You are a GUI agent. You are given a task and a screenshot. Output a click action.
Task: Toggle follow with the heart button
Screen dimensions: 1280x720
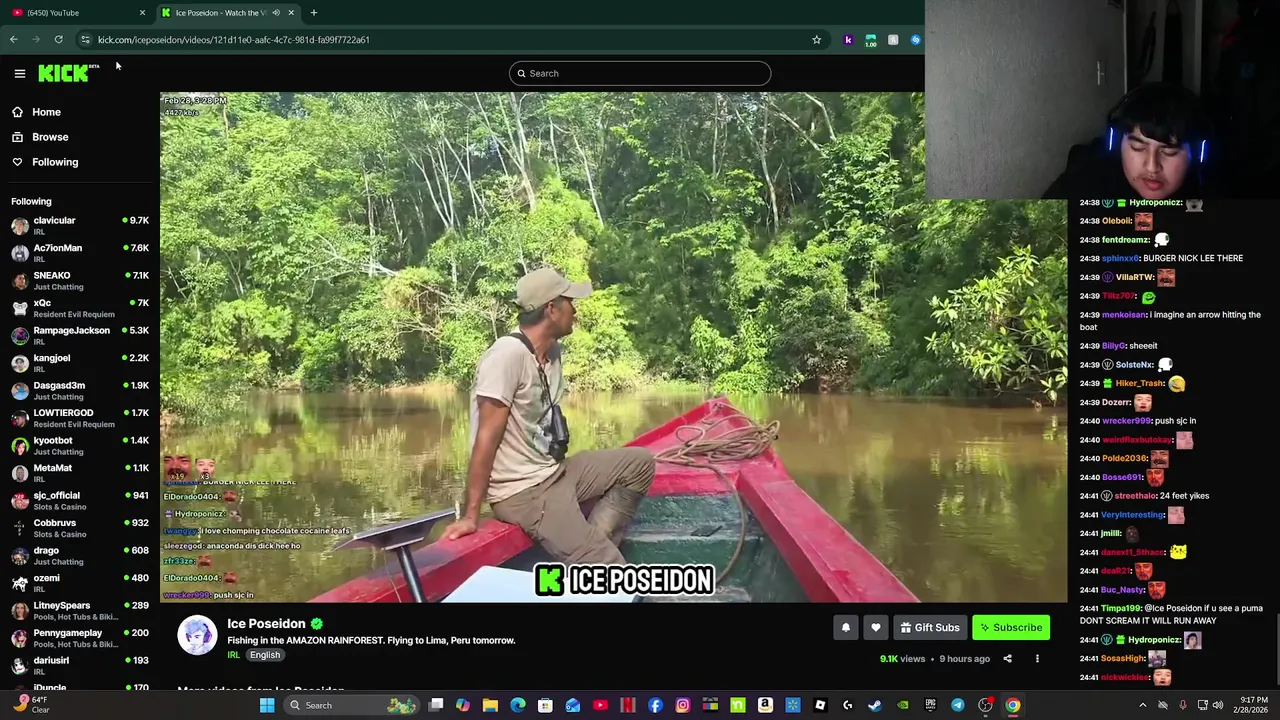coord(876,628)
